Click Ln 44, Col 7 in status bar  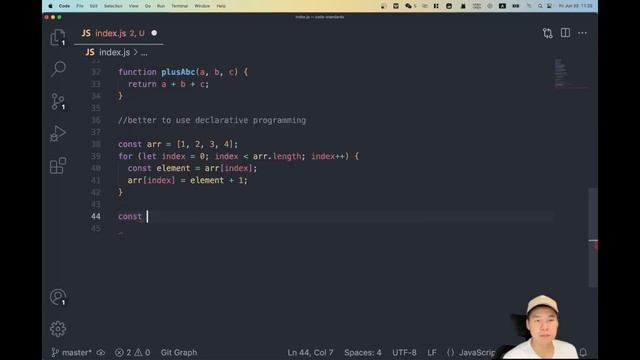point(310,352)
